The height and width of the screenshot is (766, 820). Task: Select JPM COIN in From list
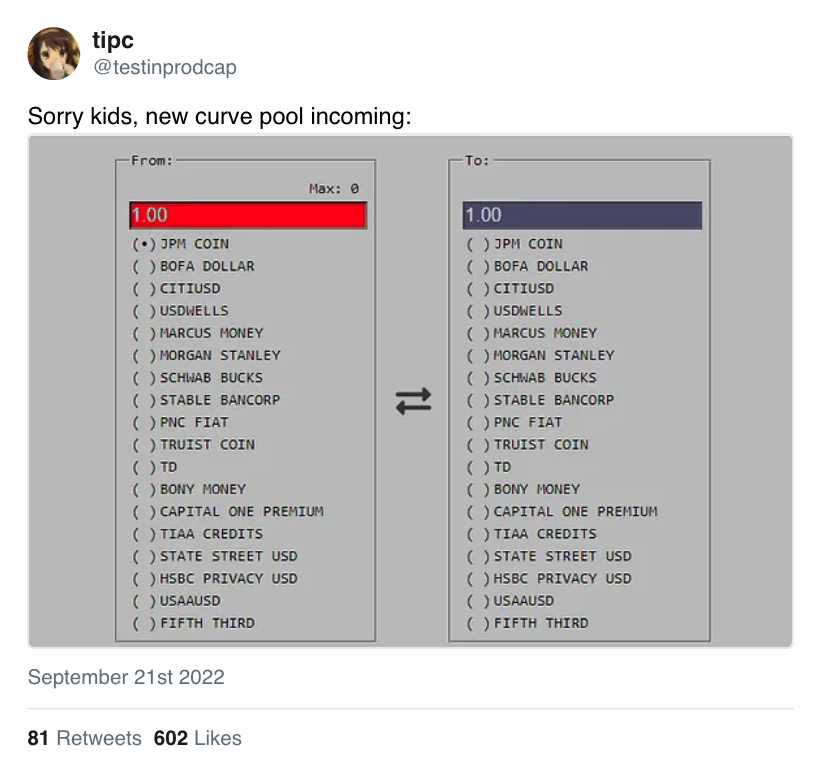click(144, 244)
